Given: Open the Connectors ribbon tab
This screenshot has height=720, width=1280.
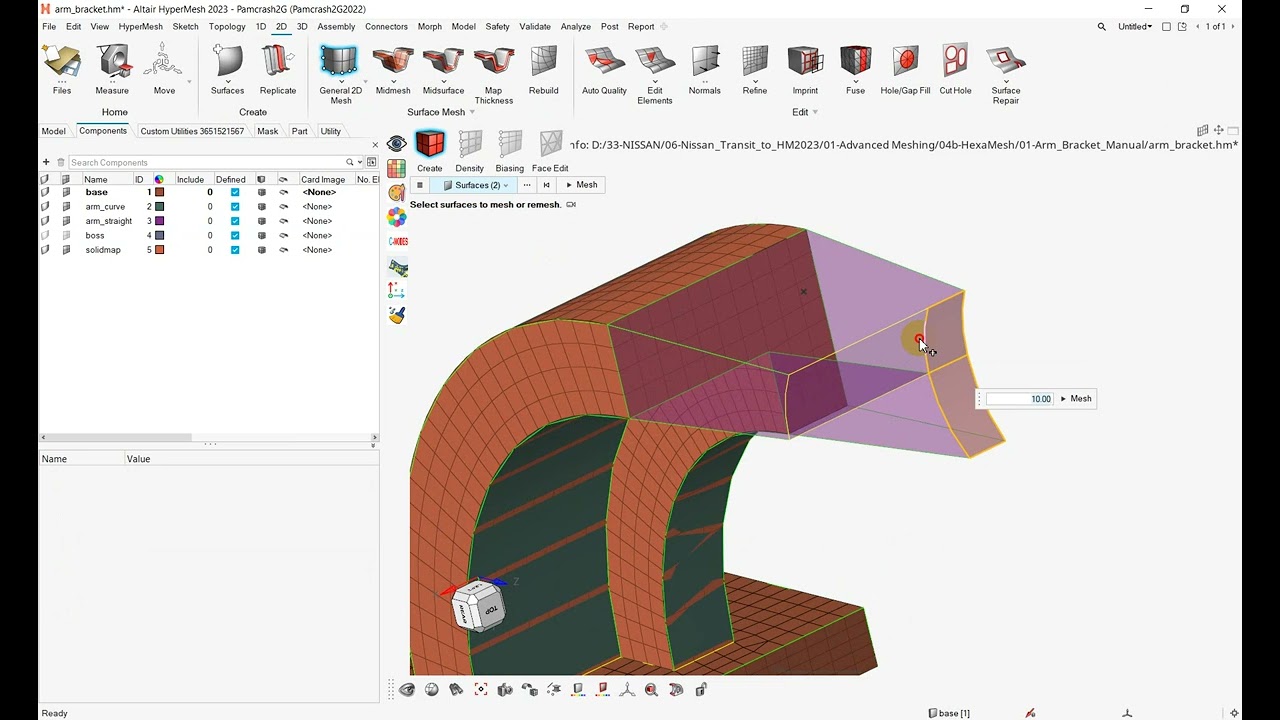Looking at the screenshot, I should [x=386, y=27].
